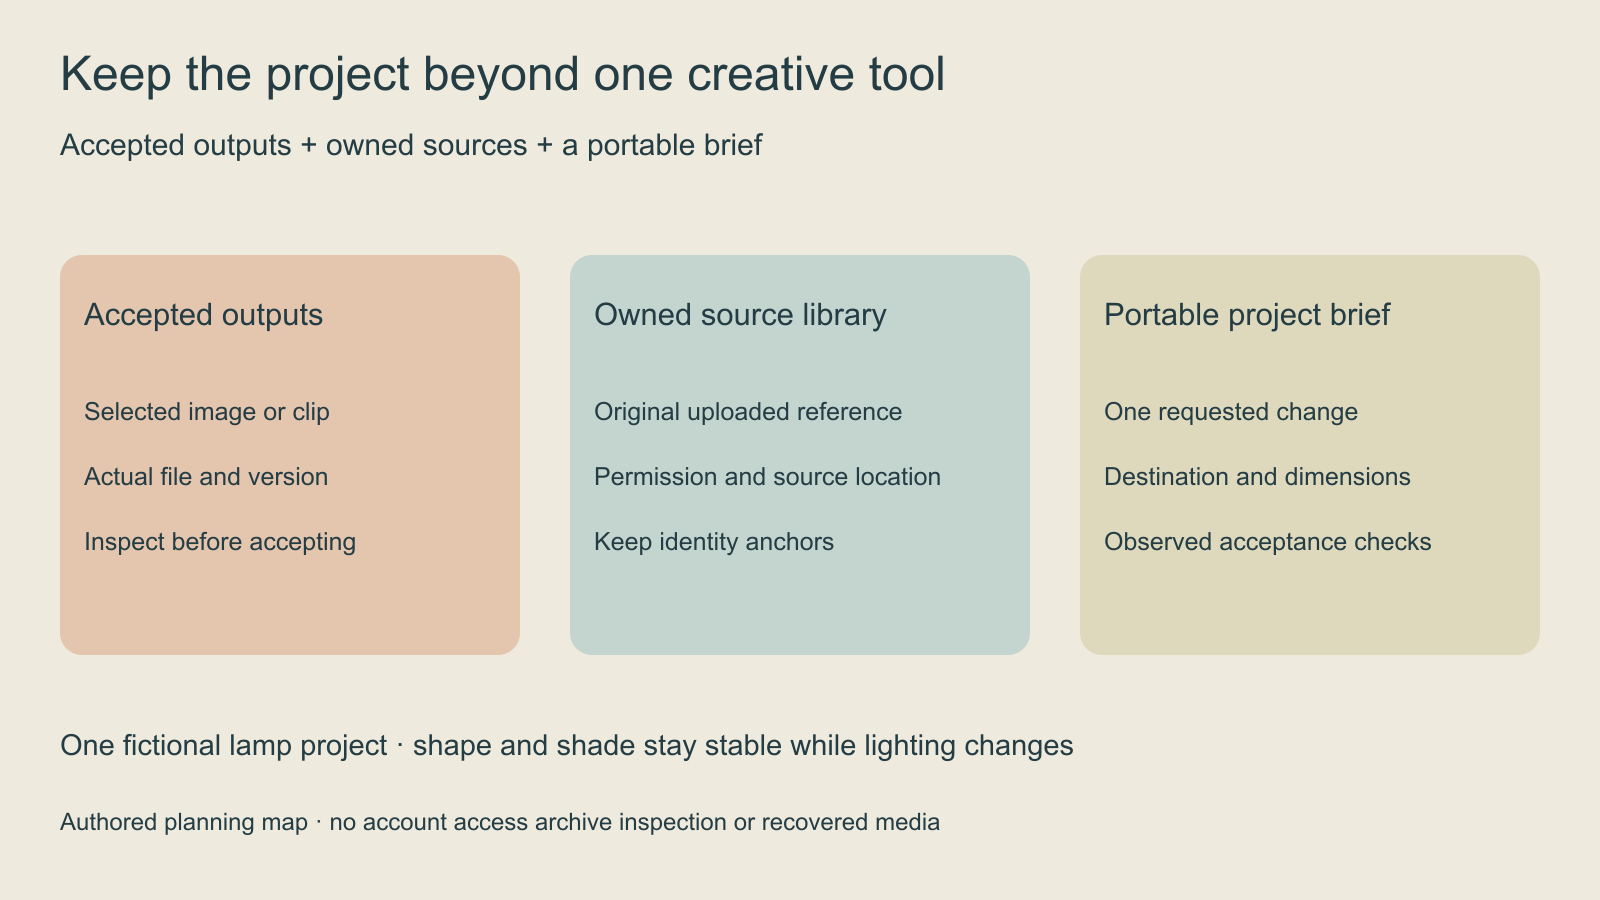1600x900 pixels.
Task: Click the title 'Keep the project beyond one creative tool'
Action: [502, 74]
